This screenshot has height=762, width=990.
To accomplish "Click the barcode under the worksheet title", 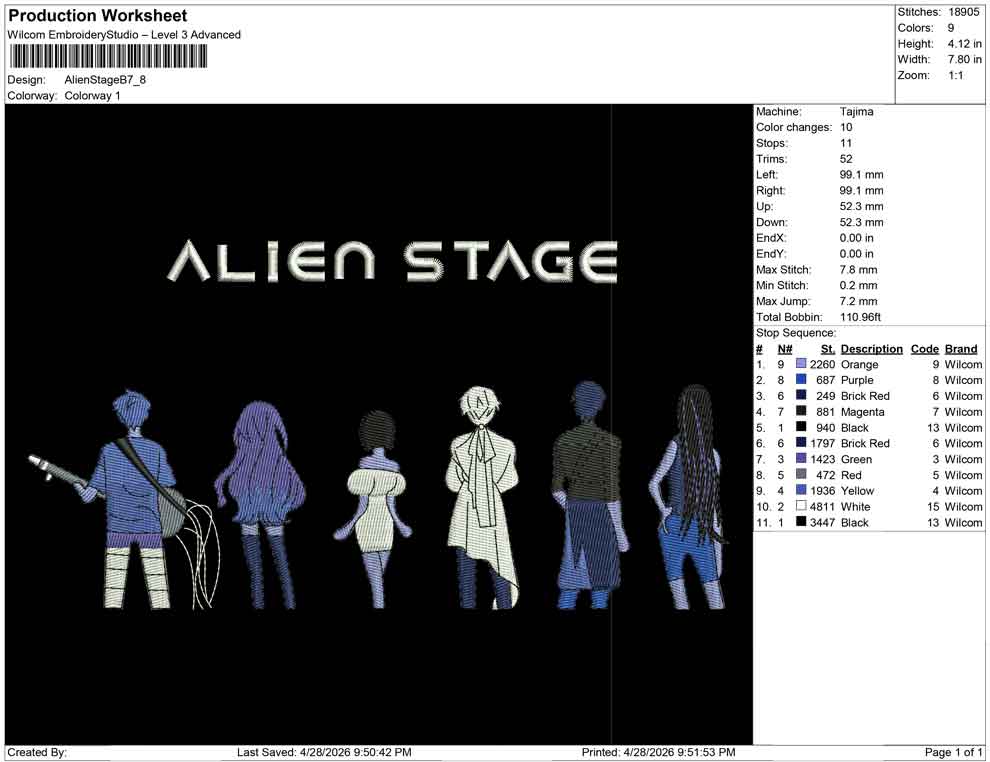I will [x=107, y=56].
